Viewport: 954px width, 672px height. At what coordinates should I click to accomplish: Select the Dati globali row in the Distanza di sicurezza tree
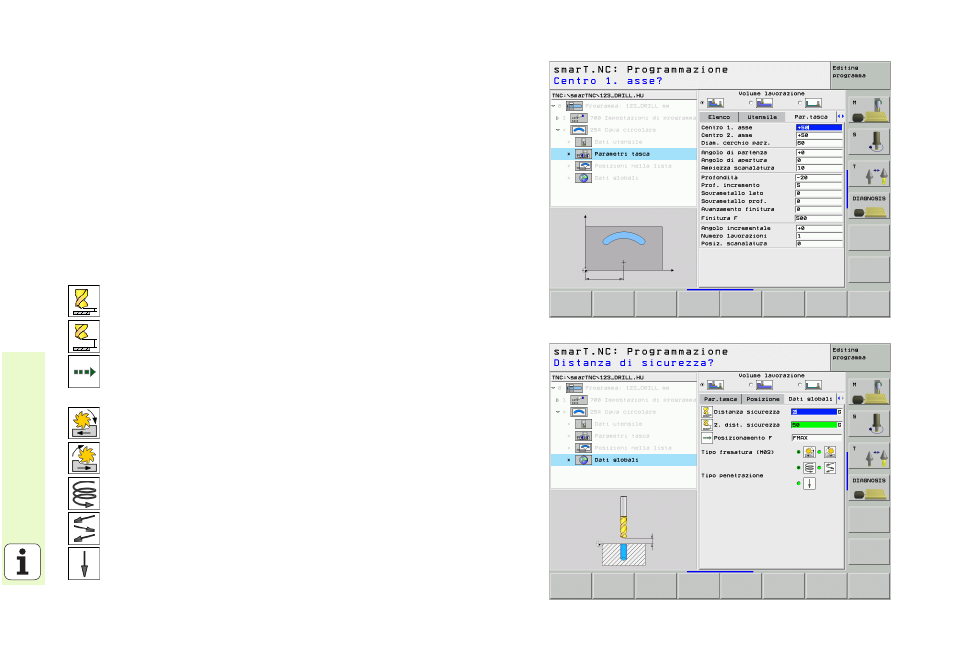click(x=624, y=460)
